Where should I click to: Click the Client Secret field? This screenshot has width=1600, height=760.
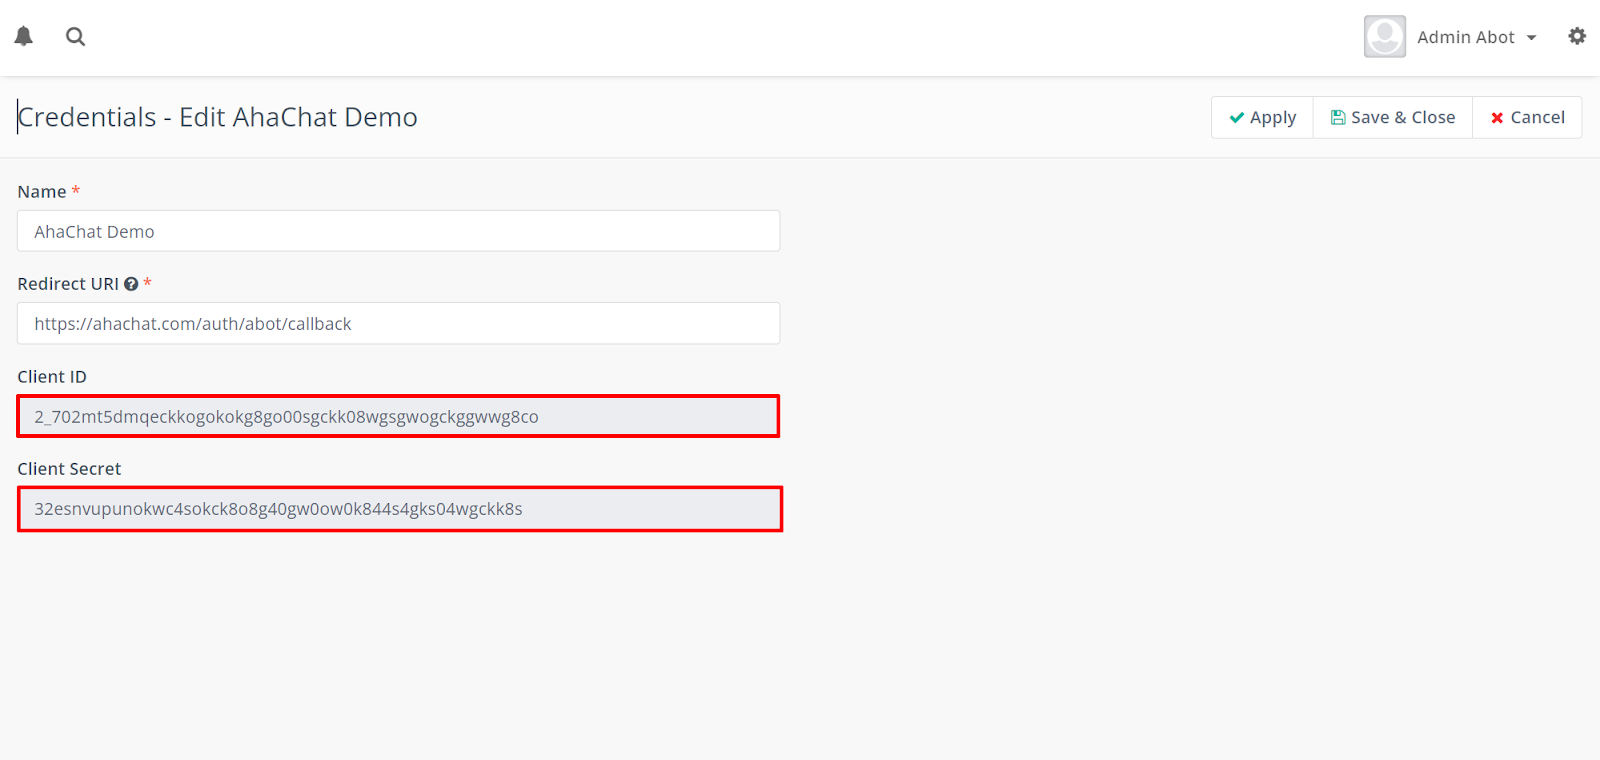[x=400, y=509]
